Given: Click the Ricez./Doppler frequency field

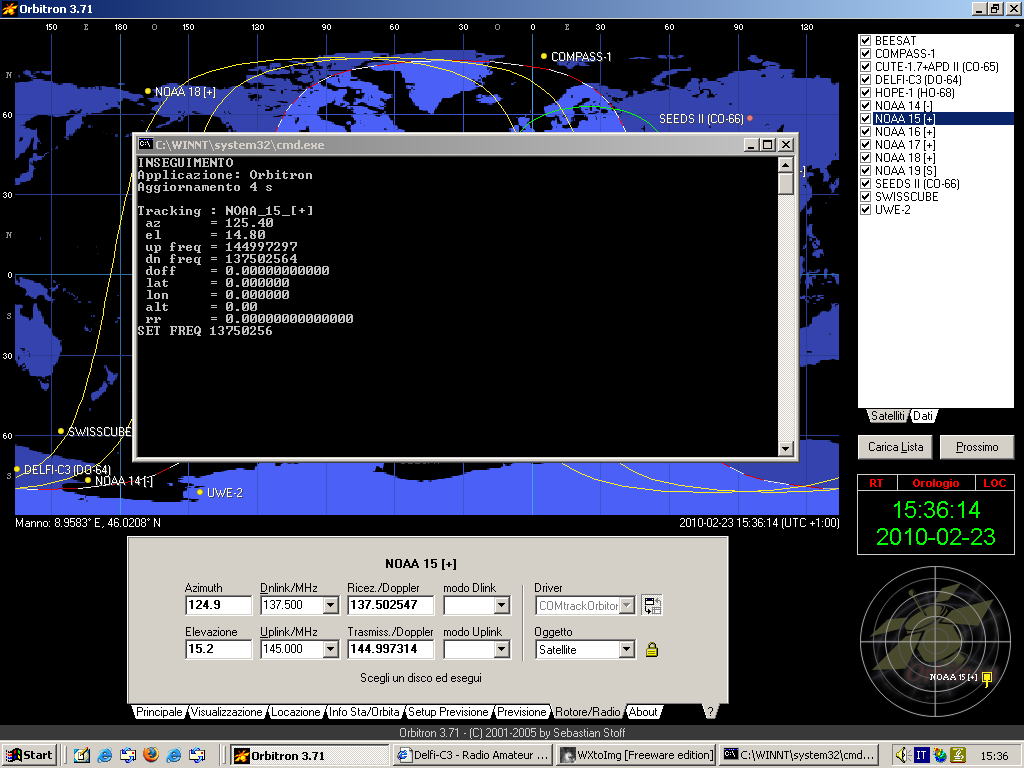Looking at the screenshot, I should tap(391, 605).
